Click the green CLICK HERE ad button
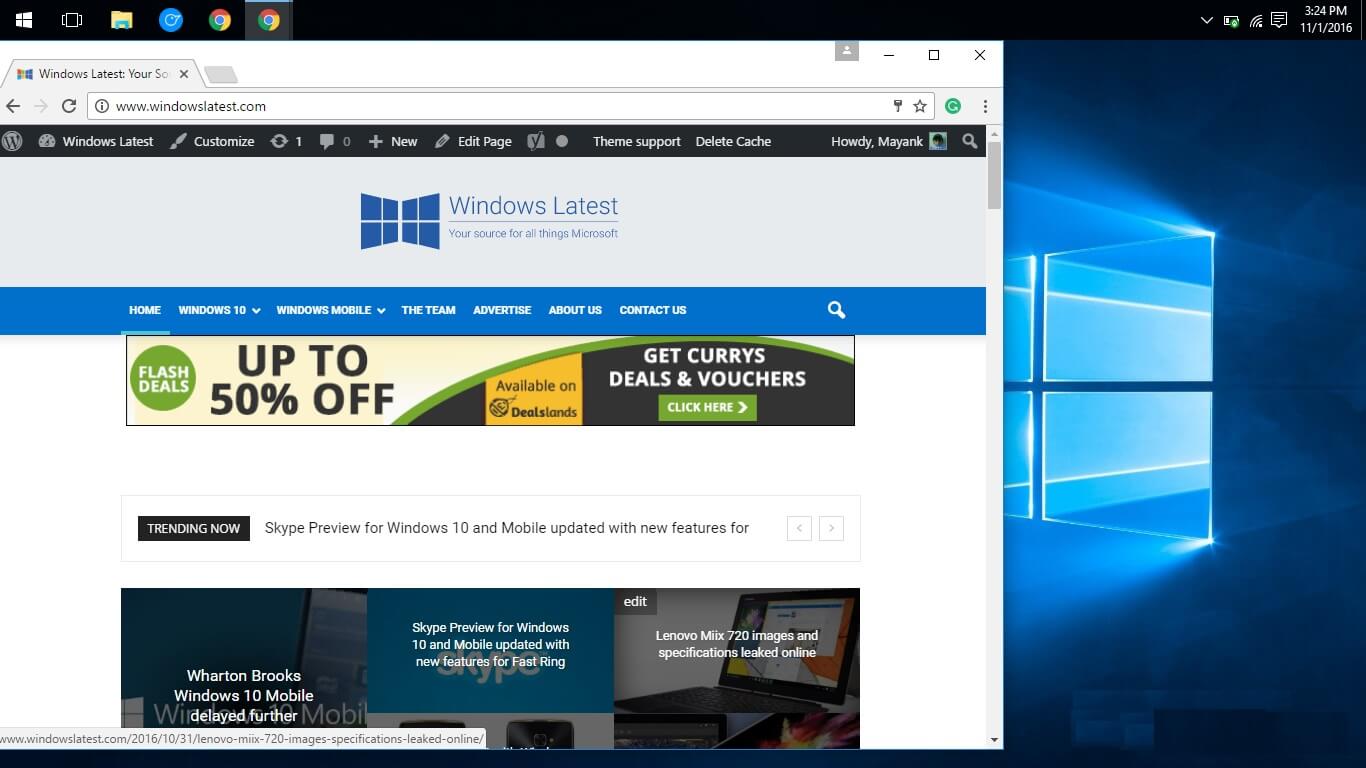The height and width of the screenshot is (768, 1366). [707, 407]
